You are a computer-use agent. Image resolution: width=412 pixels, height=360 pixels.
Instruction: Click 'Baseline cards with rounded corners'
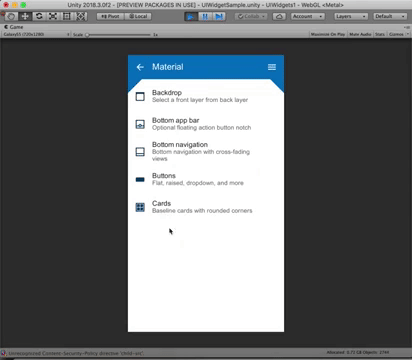202,211
